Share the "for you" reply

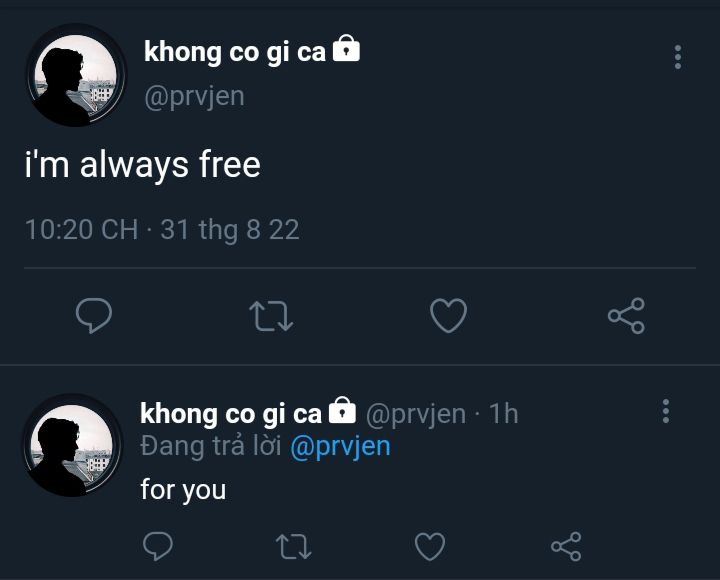pos(566,546)
